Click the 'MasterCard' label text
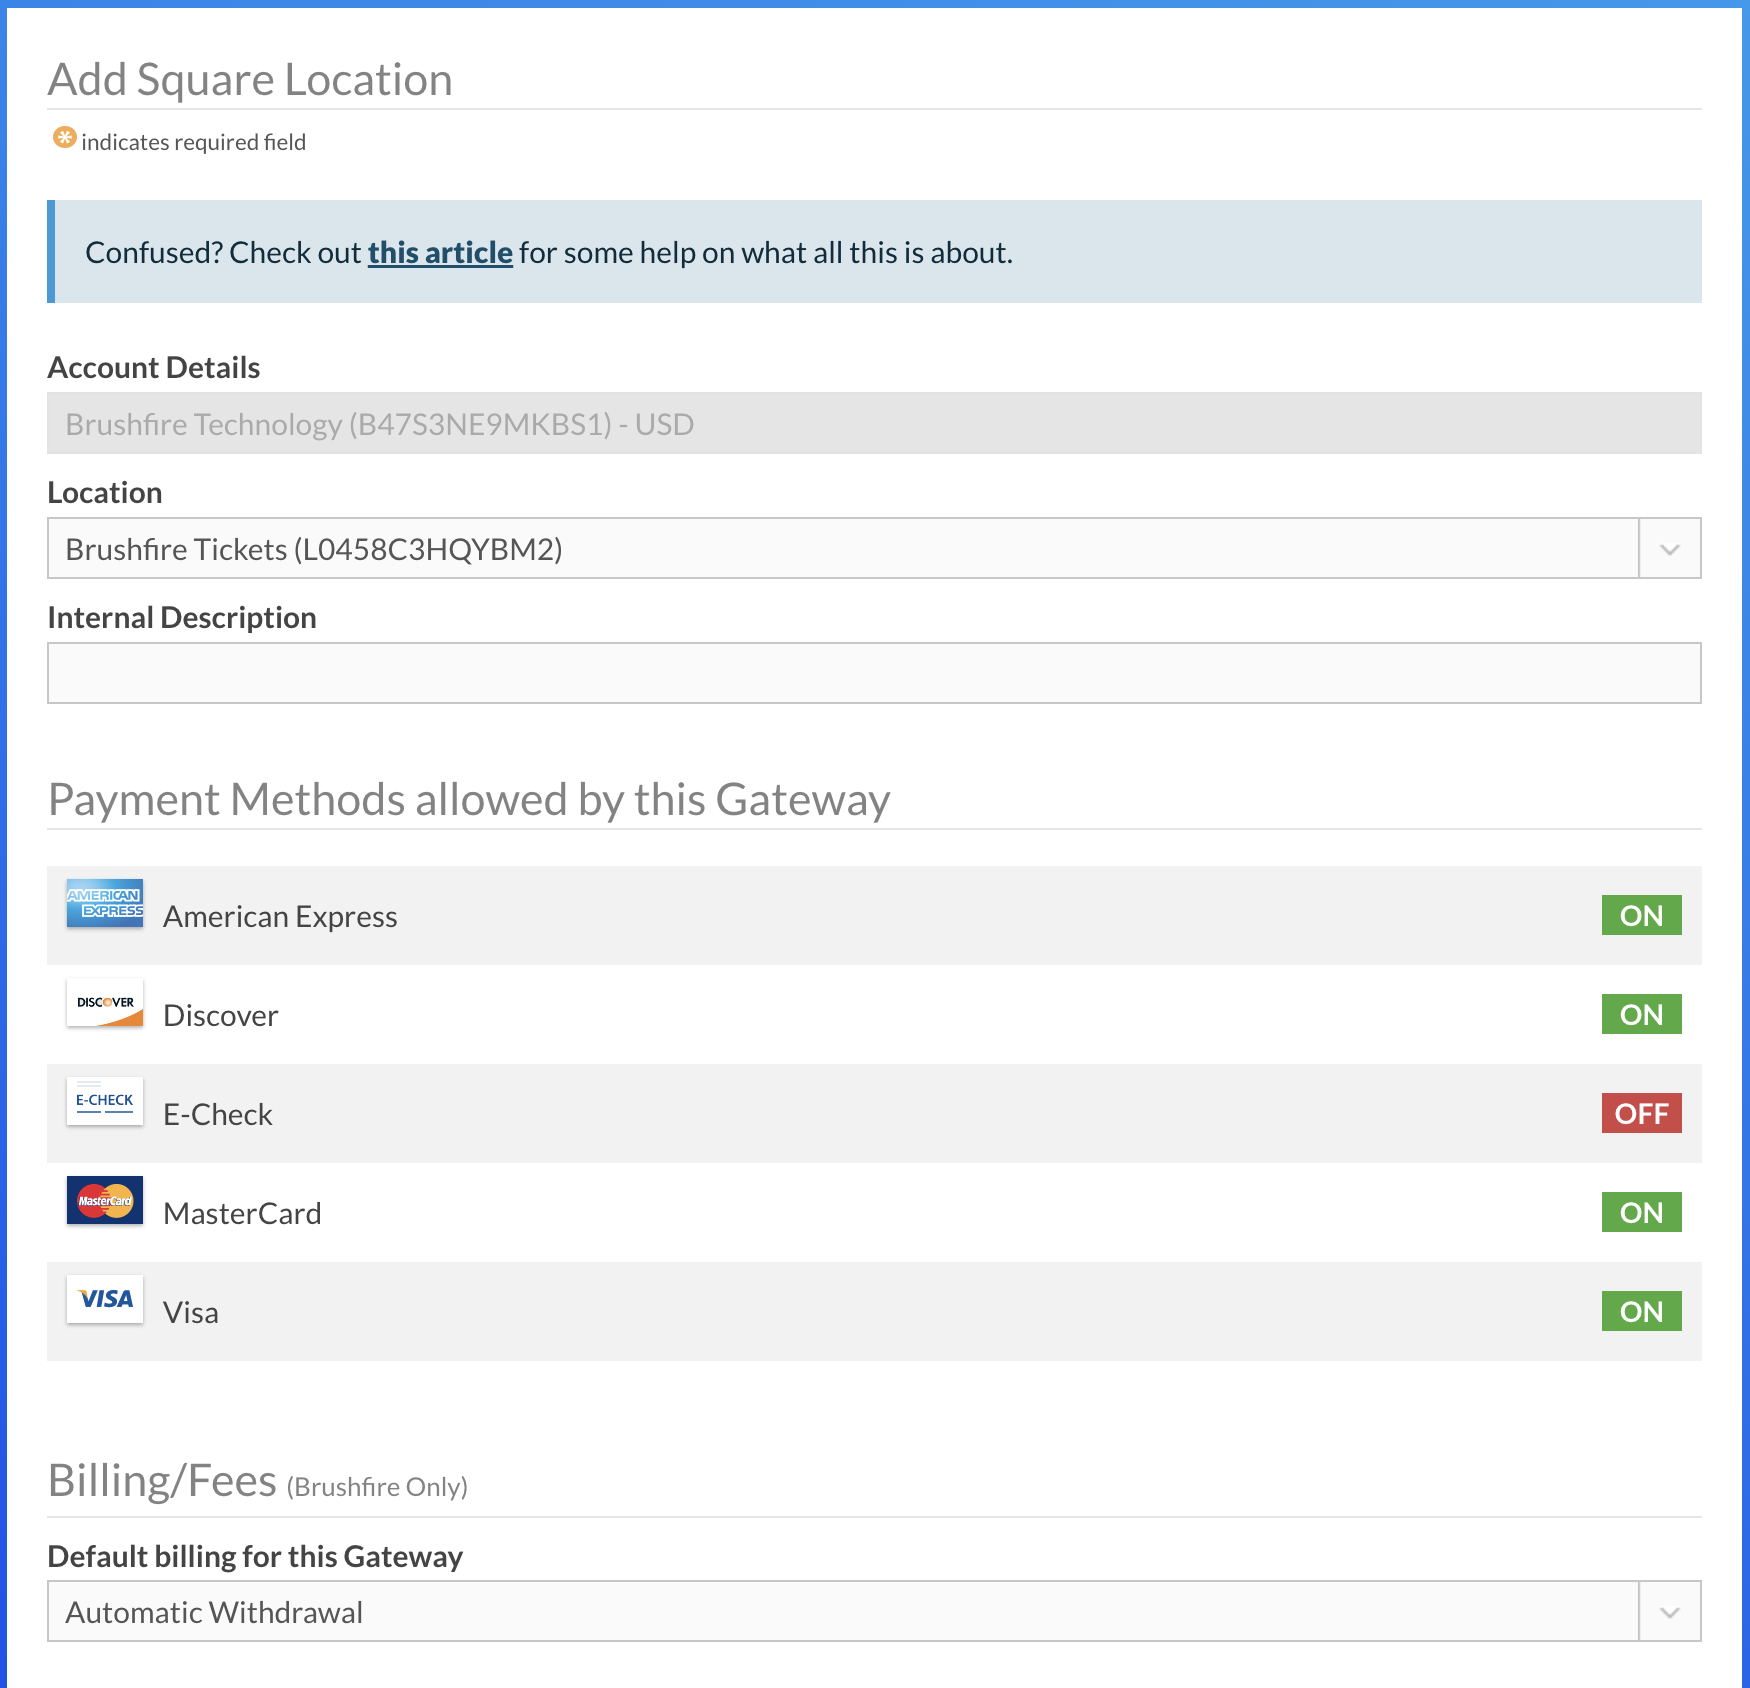The image size is (1750, 1688). (x=242, y=1214)
